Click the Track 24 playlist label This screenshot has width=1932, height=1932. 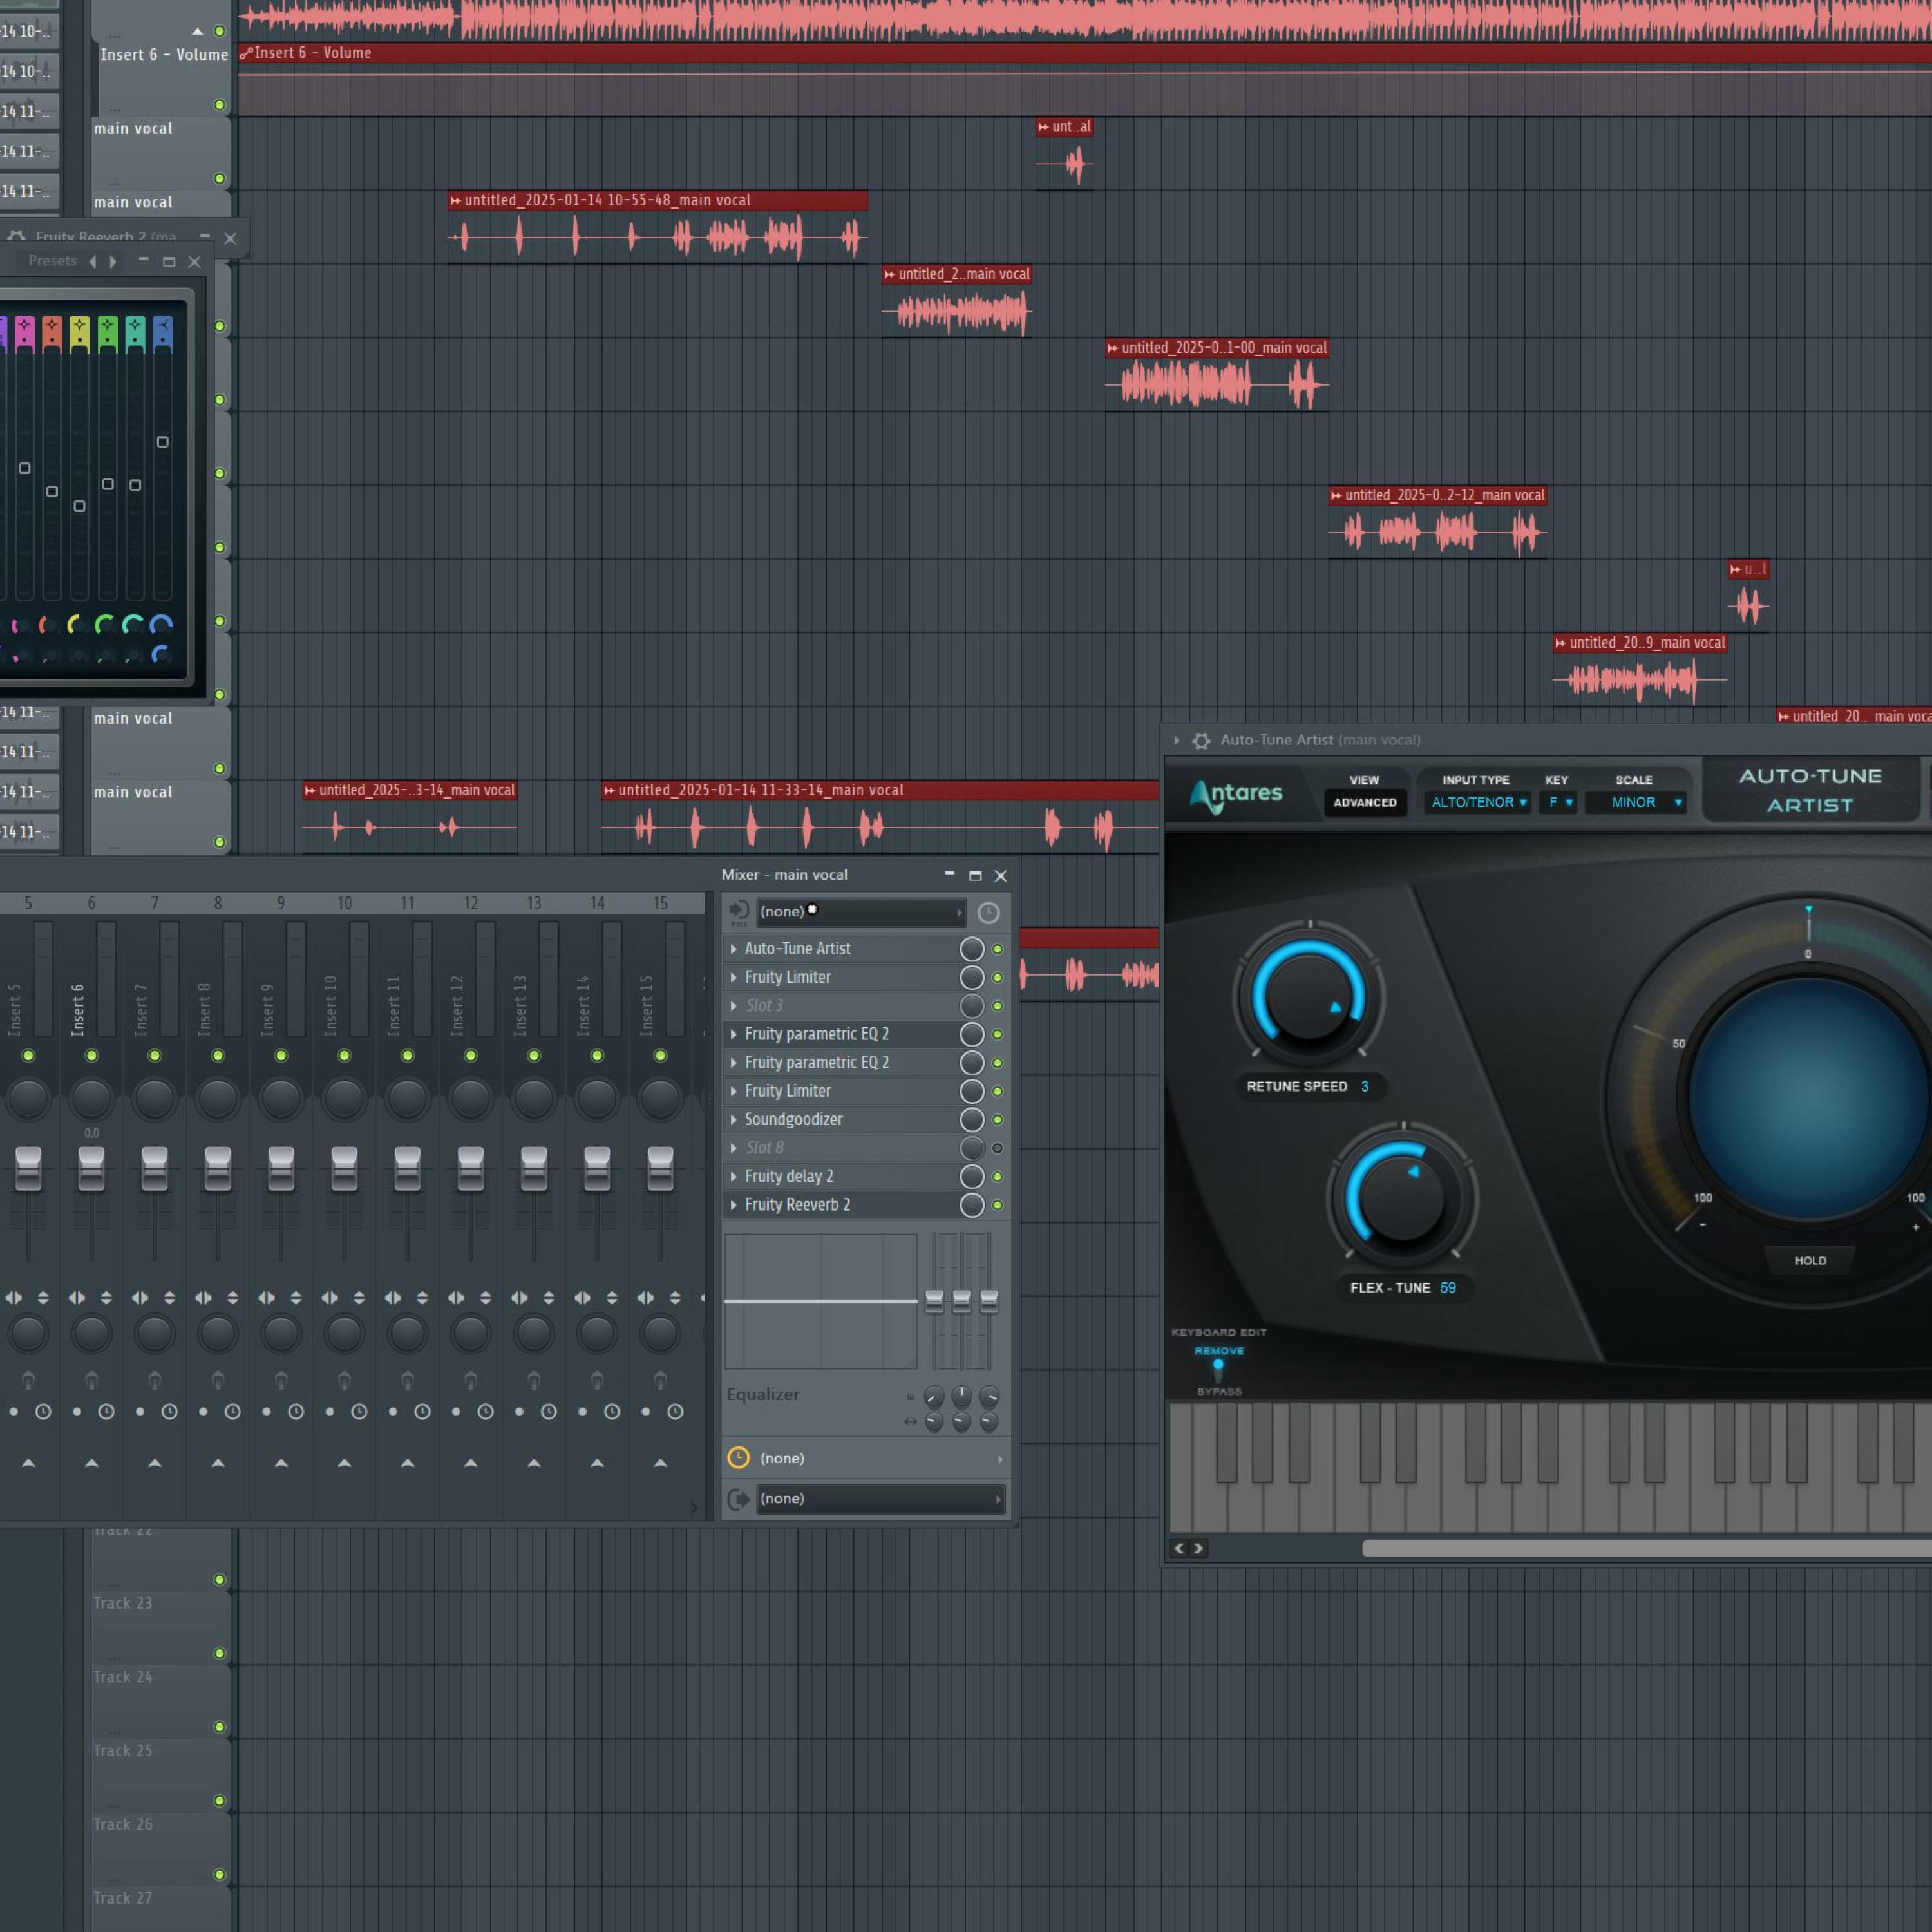coord(123,1677)
